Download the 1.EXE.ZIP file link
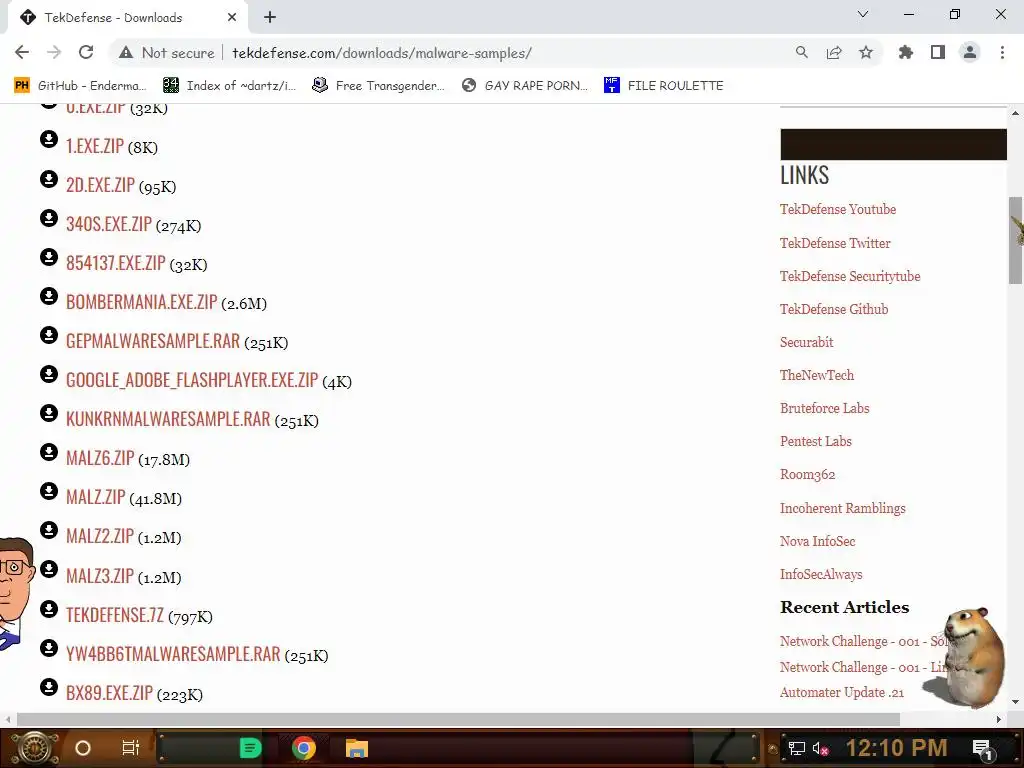Screen dimensions: 1024x768 click(x=95, y=146)
